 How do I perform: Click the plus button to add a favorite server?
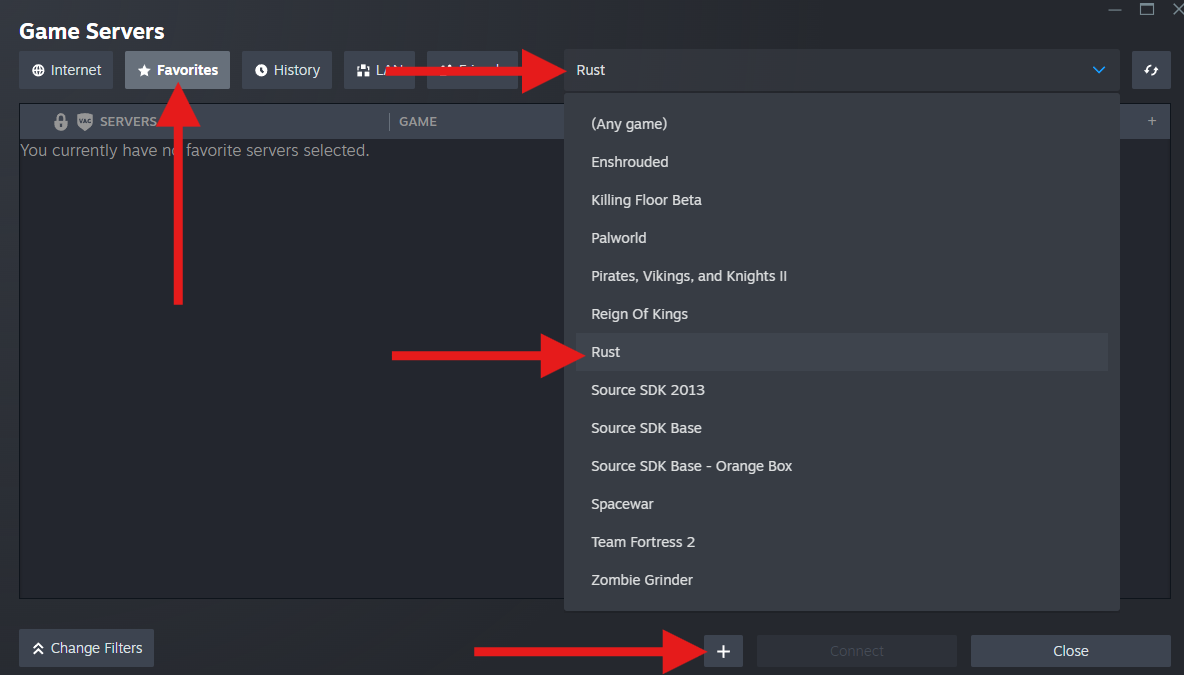point(723,651)
